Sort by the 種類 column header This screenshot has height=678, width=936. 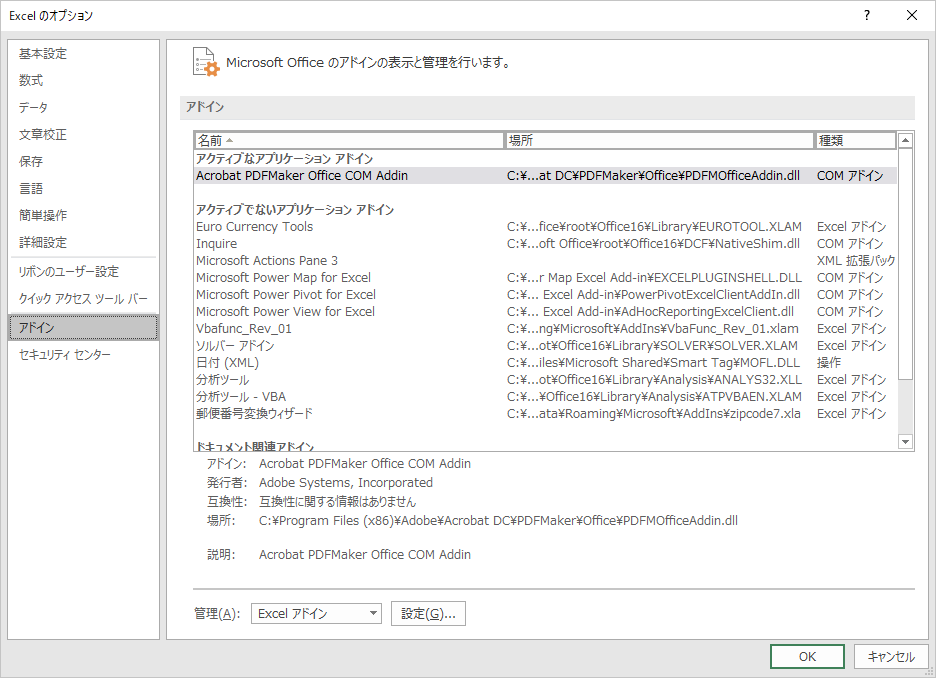[x=855, y=140]
